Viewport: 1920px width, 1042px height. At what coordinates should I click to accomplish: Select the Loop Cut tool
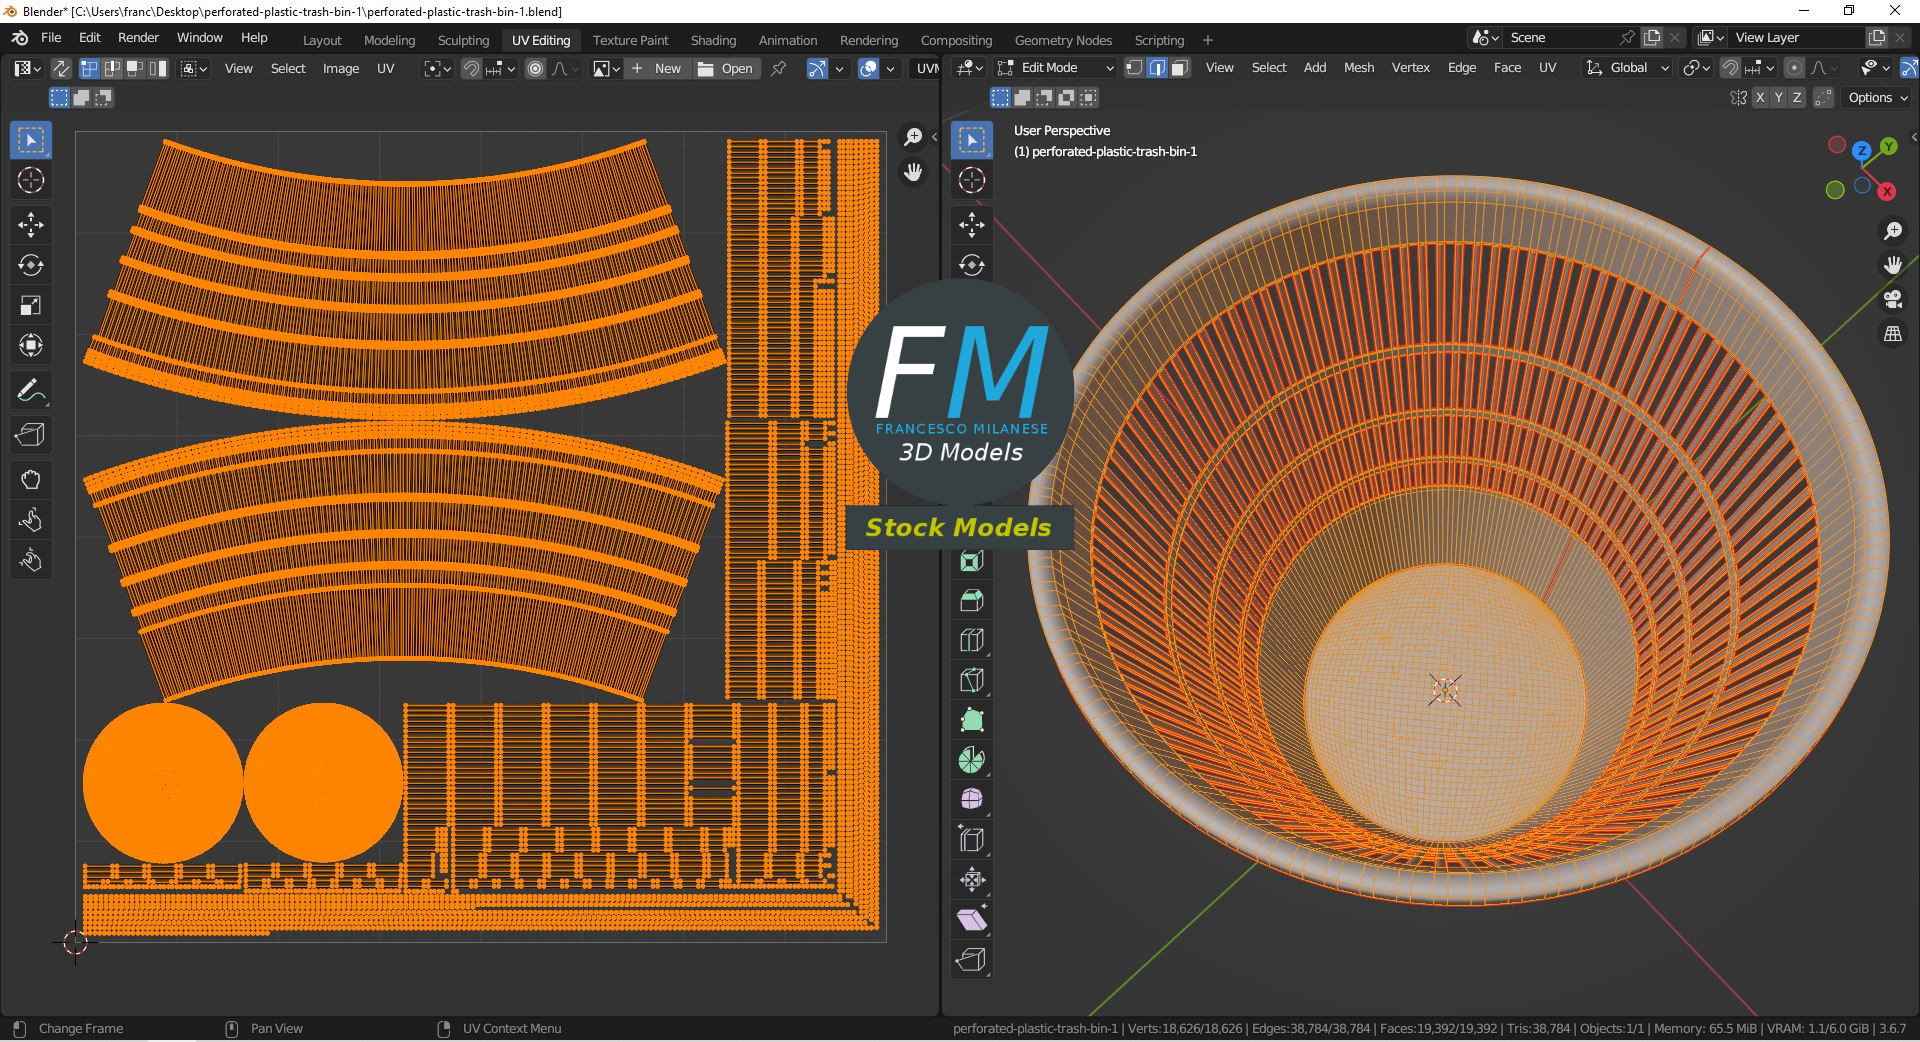[x=972, y=640]
